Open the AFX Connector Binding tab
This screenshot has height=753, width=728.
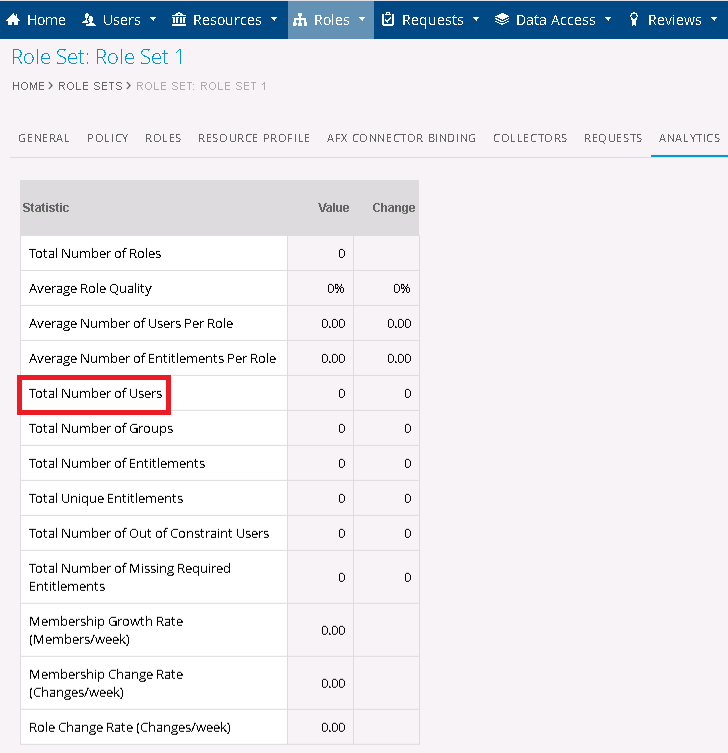pos(401,138)
